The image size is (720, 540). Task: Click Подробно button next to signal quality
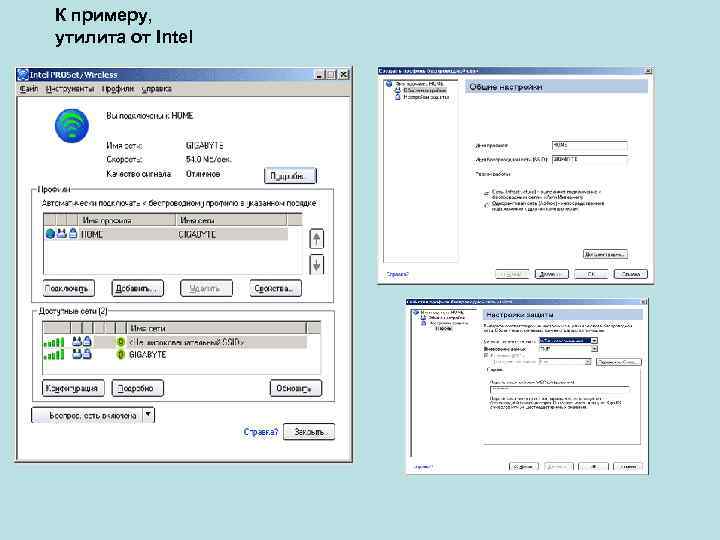(x=290, y=176)
